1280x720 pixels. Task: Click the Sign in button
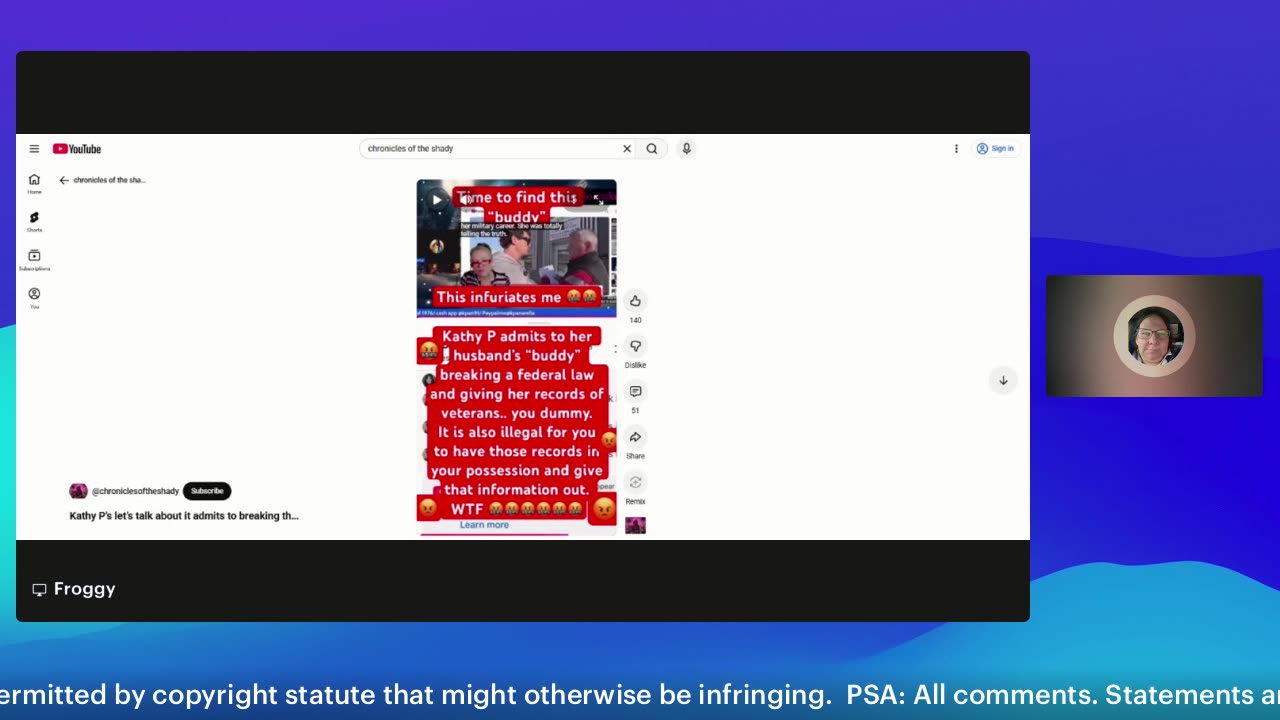[995, 149]
